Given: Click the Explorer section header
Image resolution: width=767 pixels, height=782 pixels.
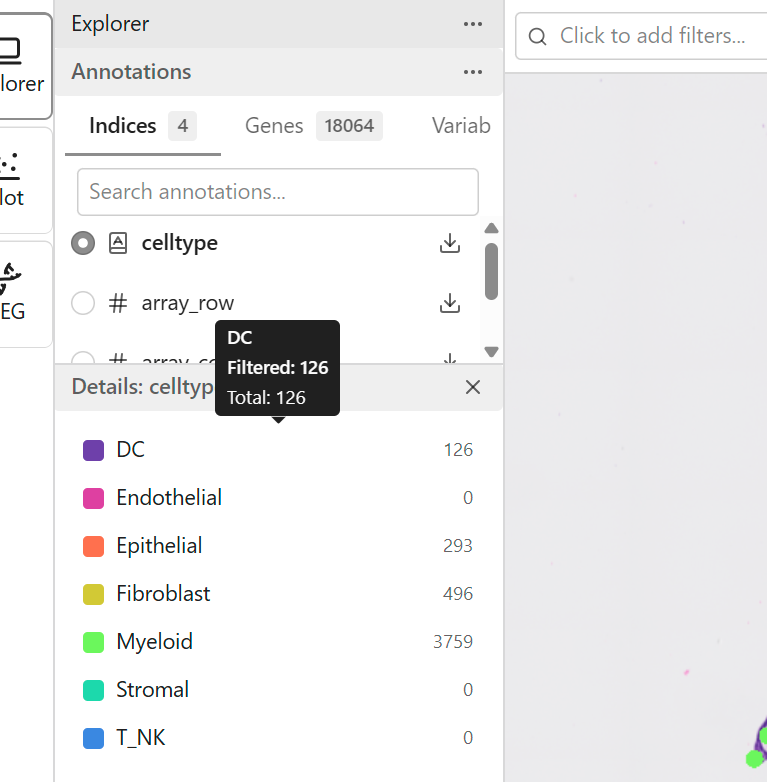Looking at the screenshot, I should [x=279, y=24].
